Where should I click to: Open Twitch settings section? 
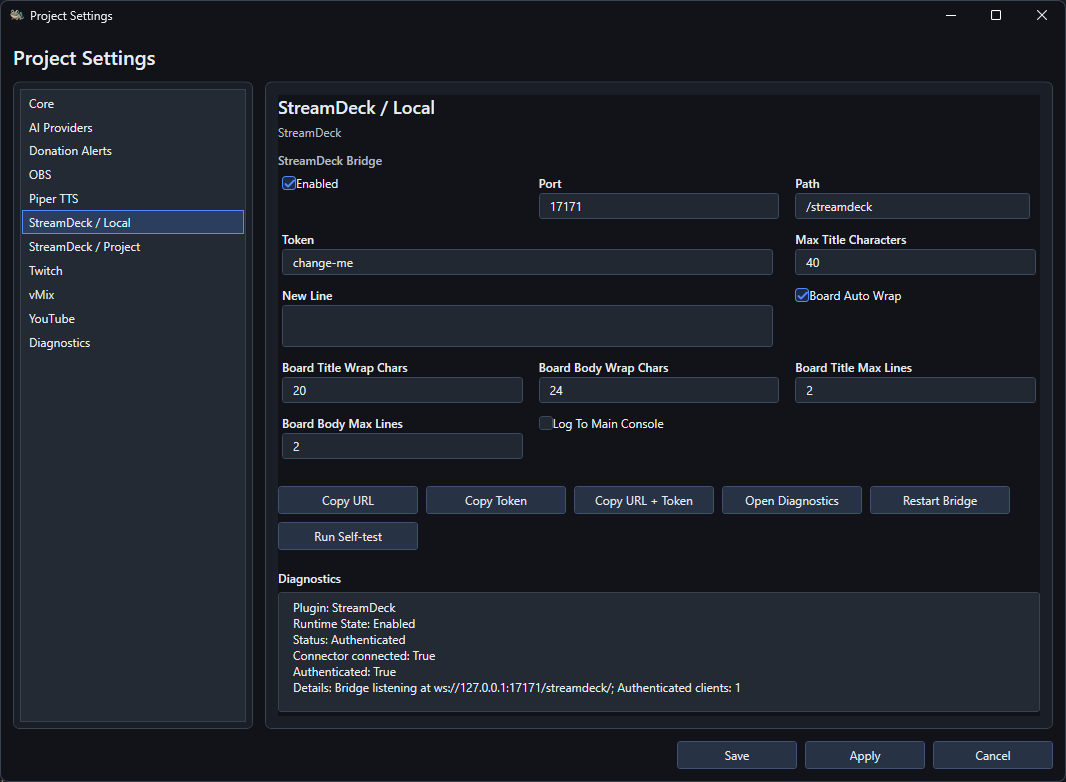coord(133,271)
